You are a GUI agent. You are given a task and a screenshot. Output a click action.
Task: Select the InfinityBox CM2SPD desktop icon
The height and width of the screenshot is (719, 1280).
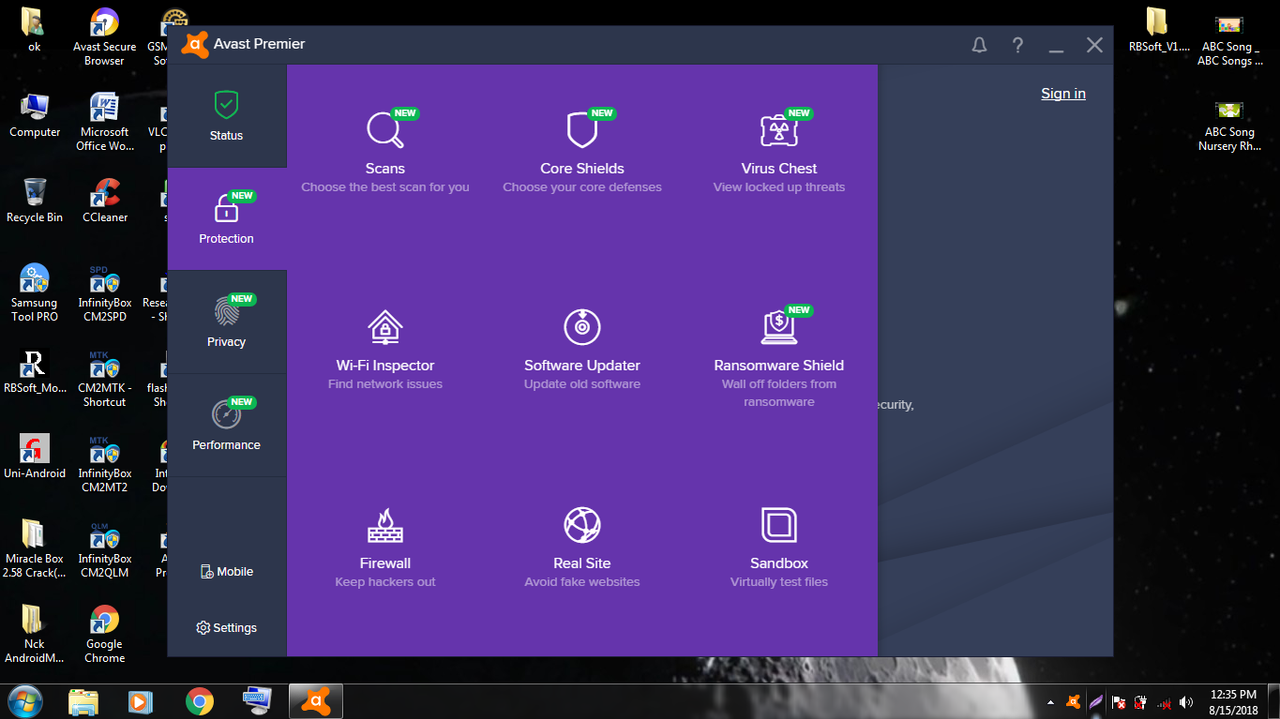tap(104, 292)
